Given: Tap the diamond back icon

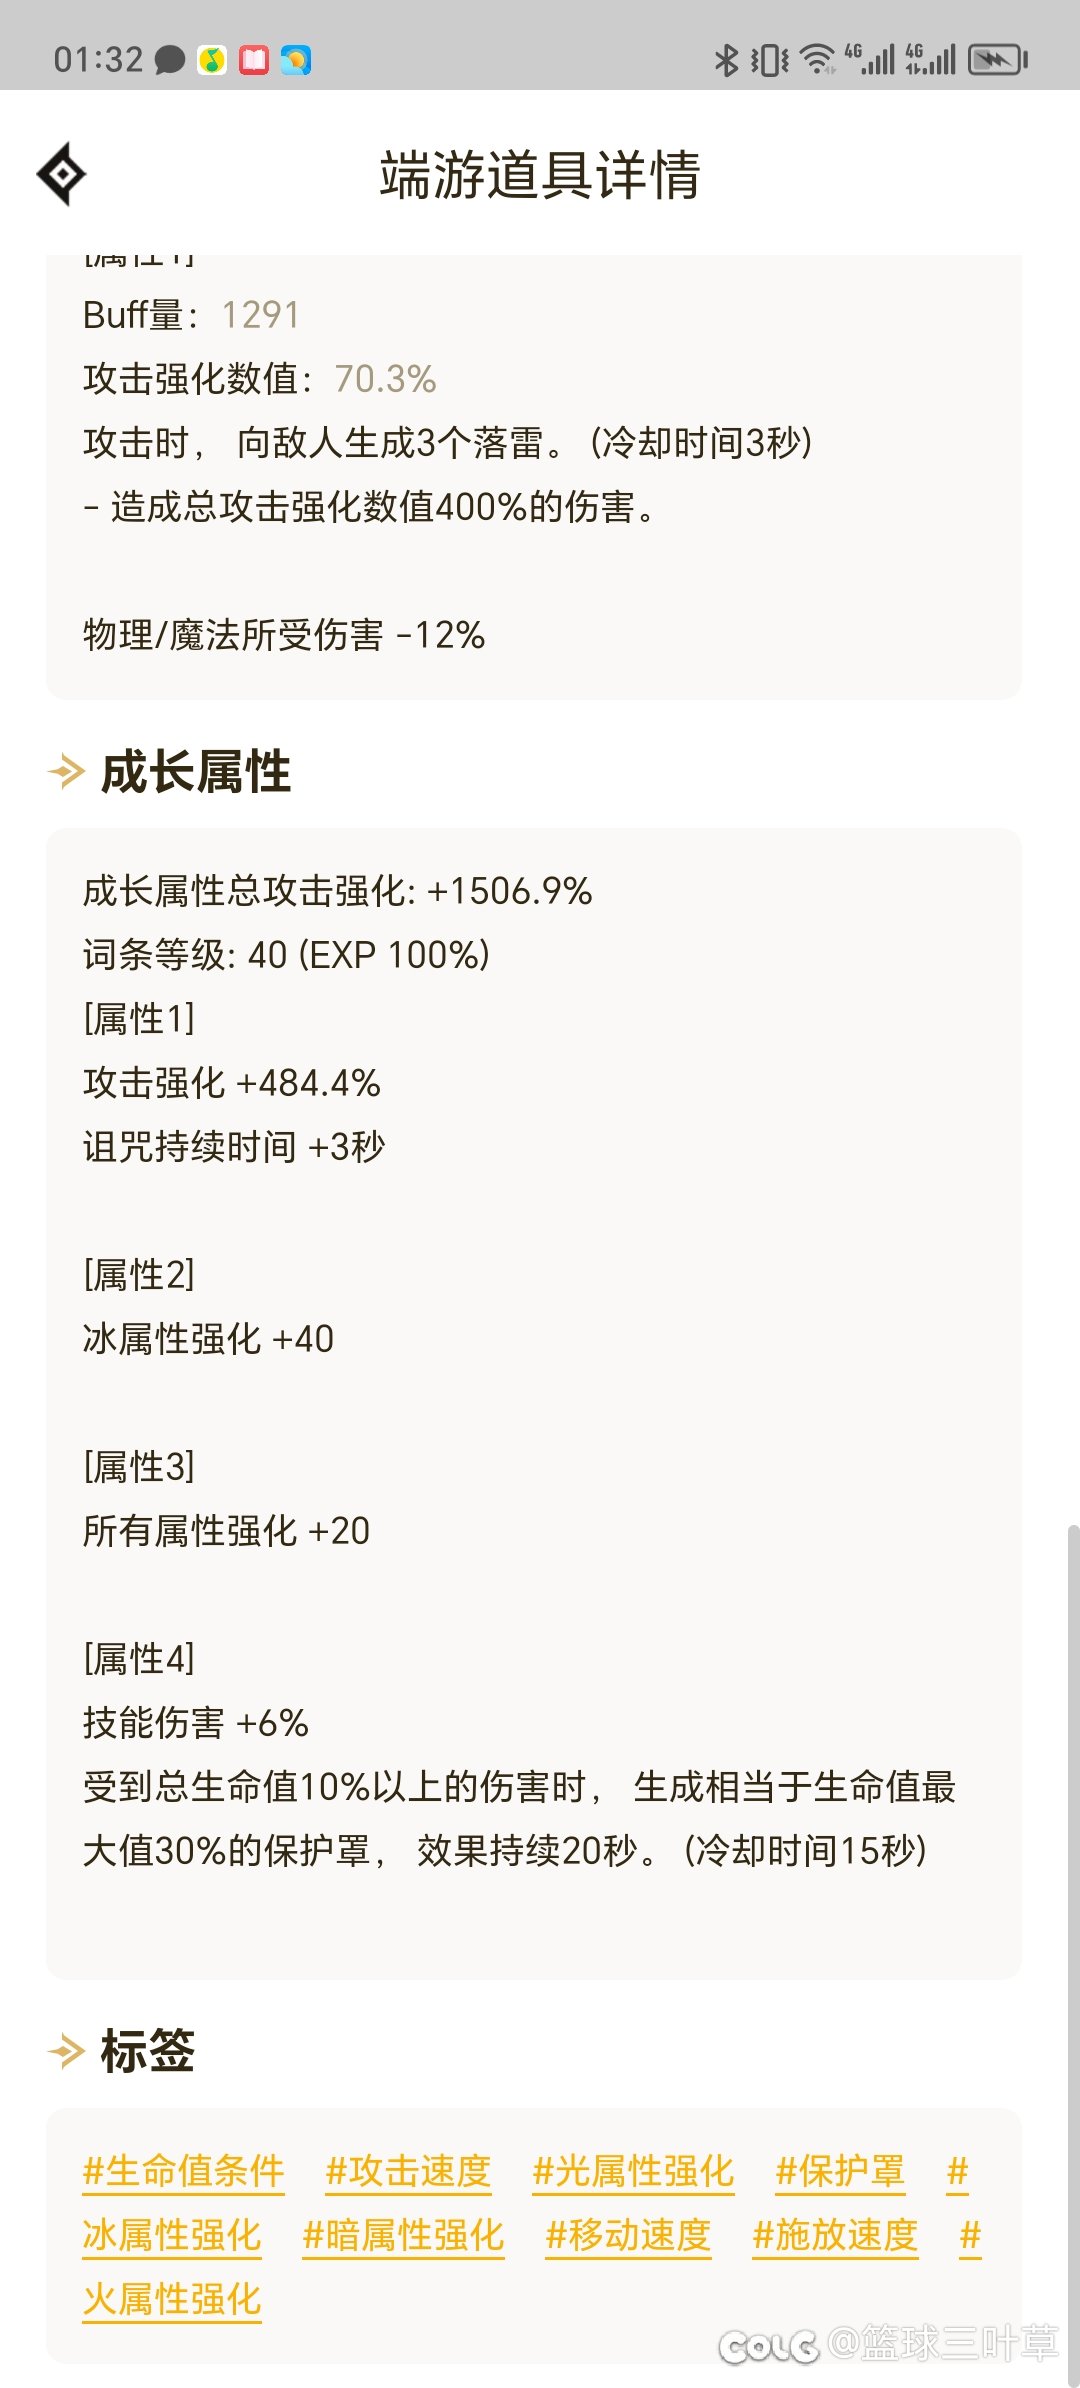Looking at the screenshot, I should (x=62, y=174).
